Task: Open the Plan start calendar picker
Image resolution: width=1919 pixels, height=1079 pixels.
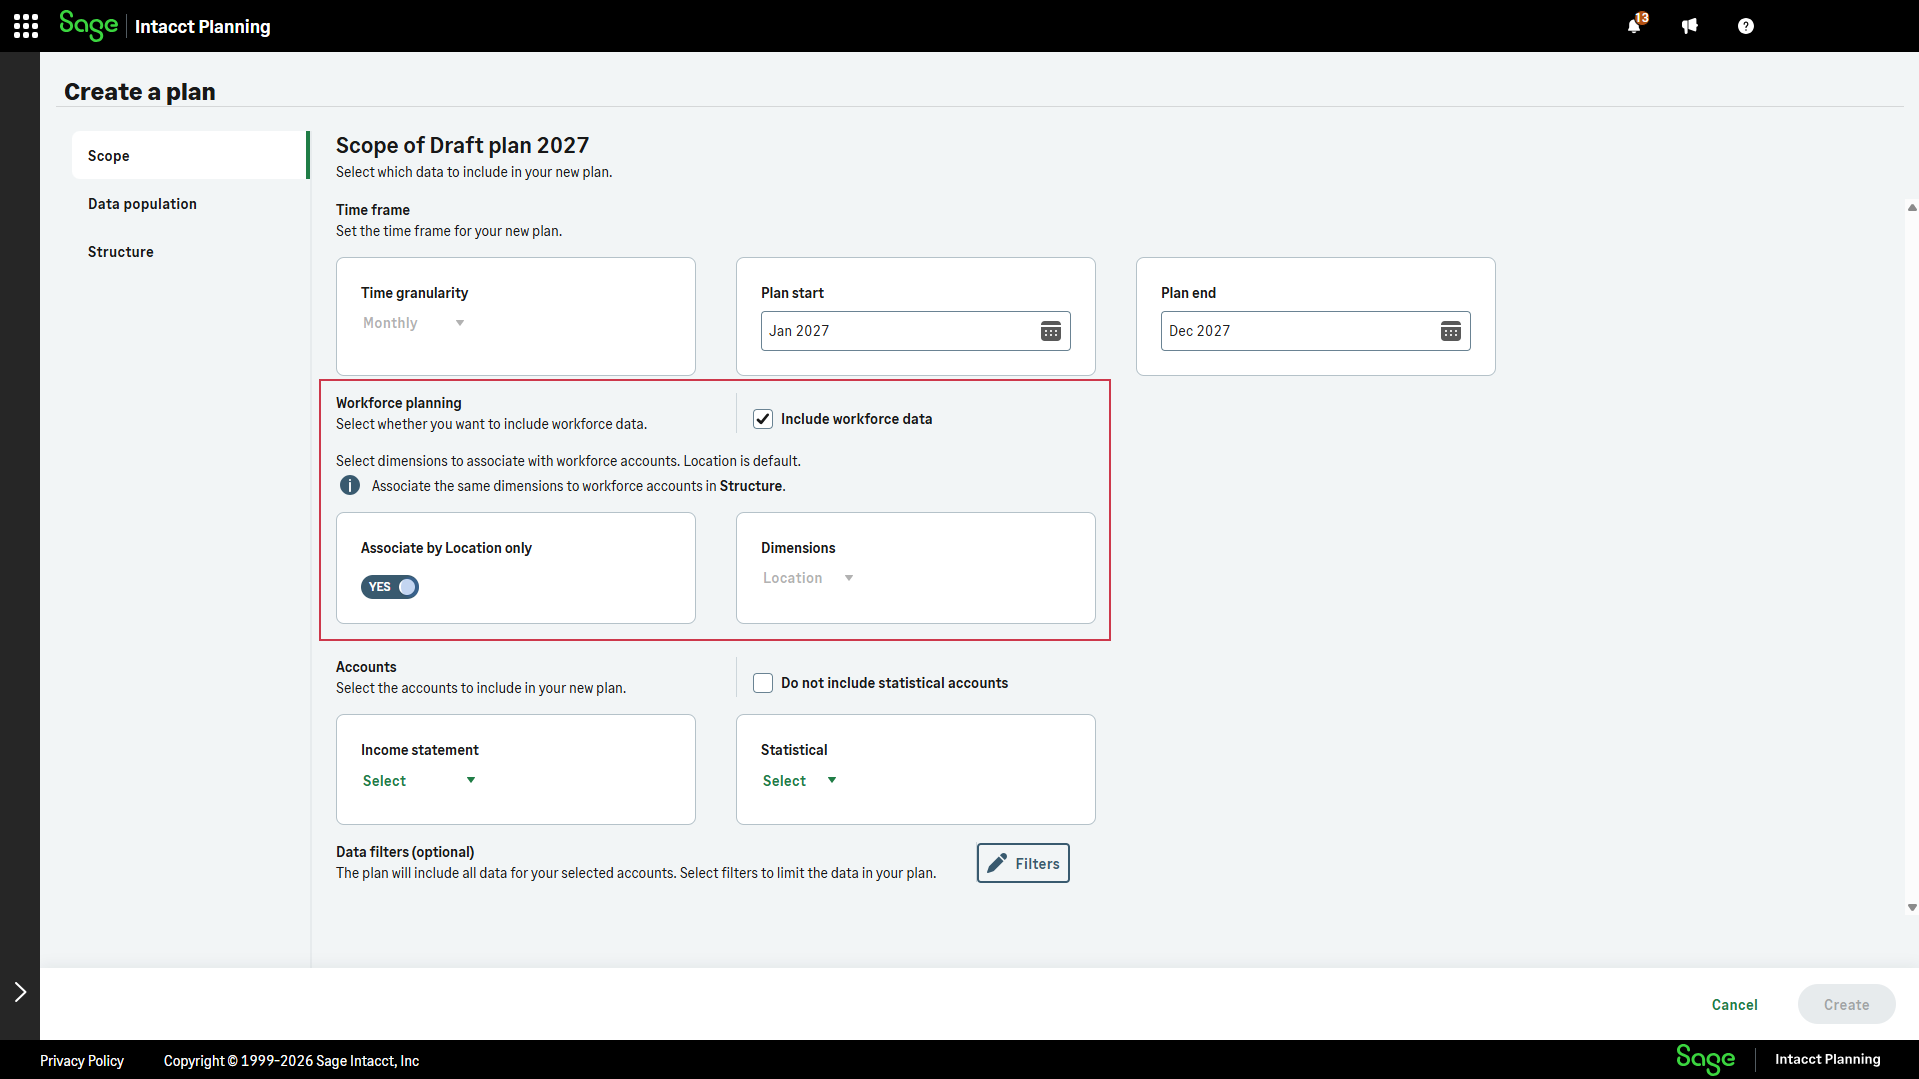Action: click(1051, 331)
